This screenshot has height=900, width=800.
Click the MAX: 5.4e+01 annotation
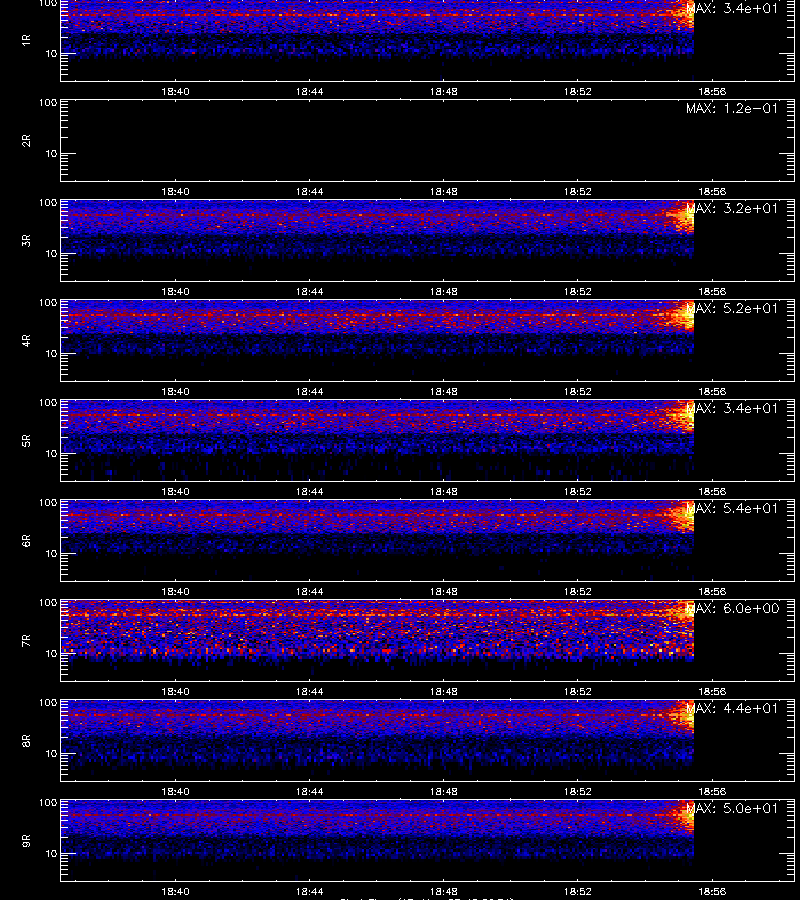click(x=732, y=509)
